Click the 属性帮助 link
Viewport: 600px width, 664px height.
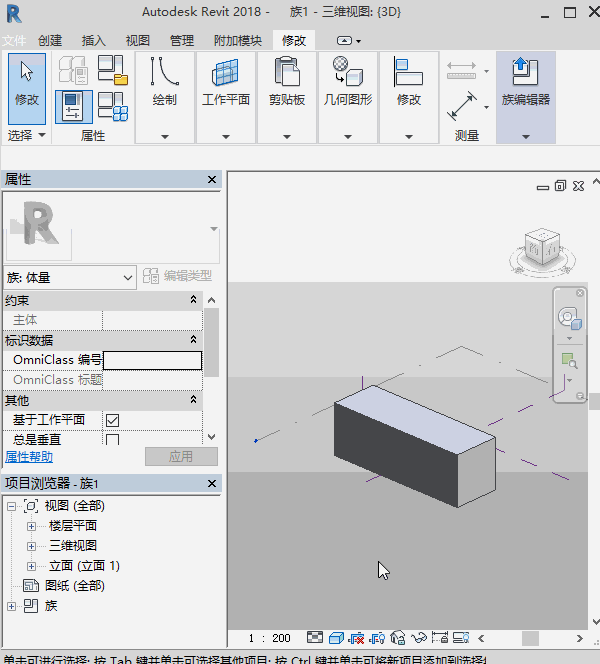29,456
